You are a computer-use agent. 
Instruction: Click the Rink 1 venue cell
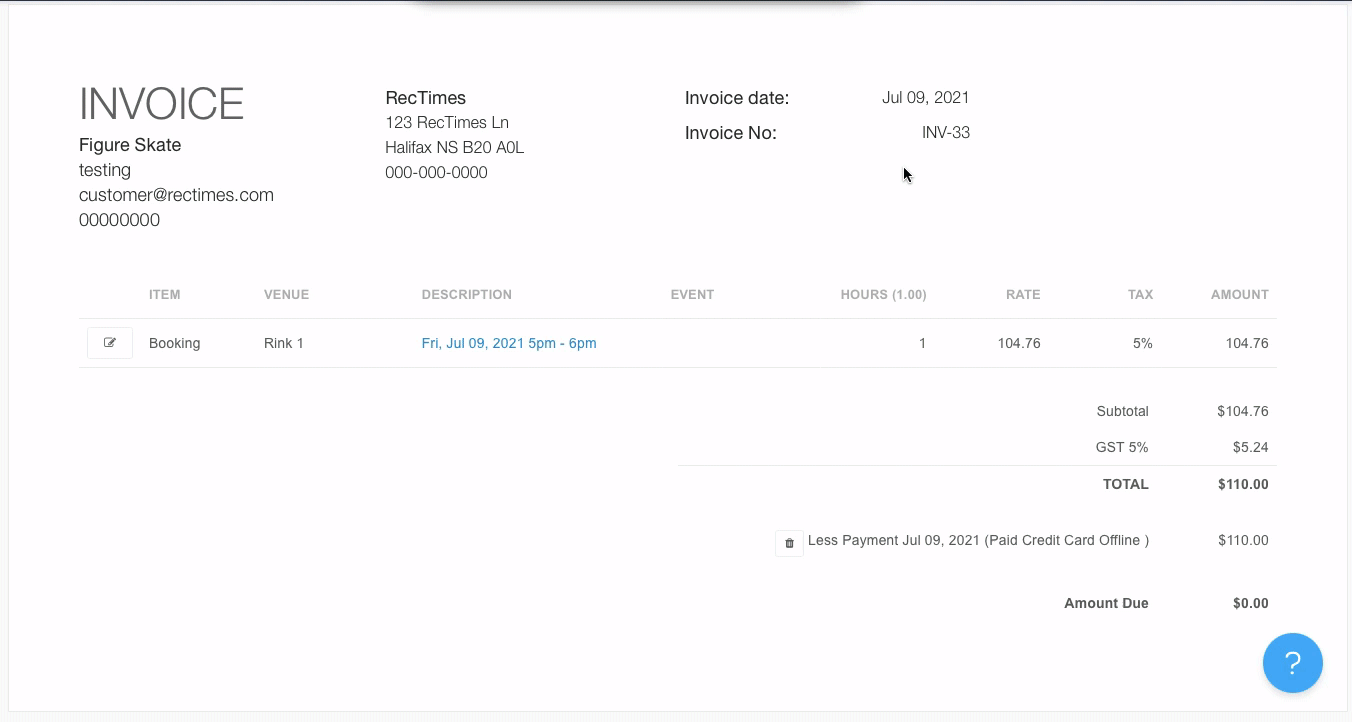click(284, 343)
